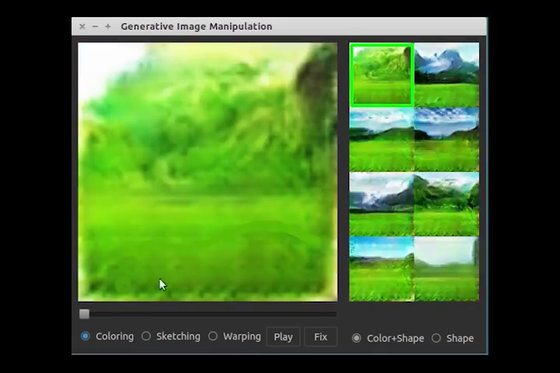This screenshot has width=560, height=373.
Task: Choose thumbnail with snowy blue mountain peaks
Action: (x=447, y=75)
